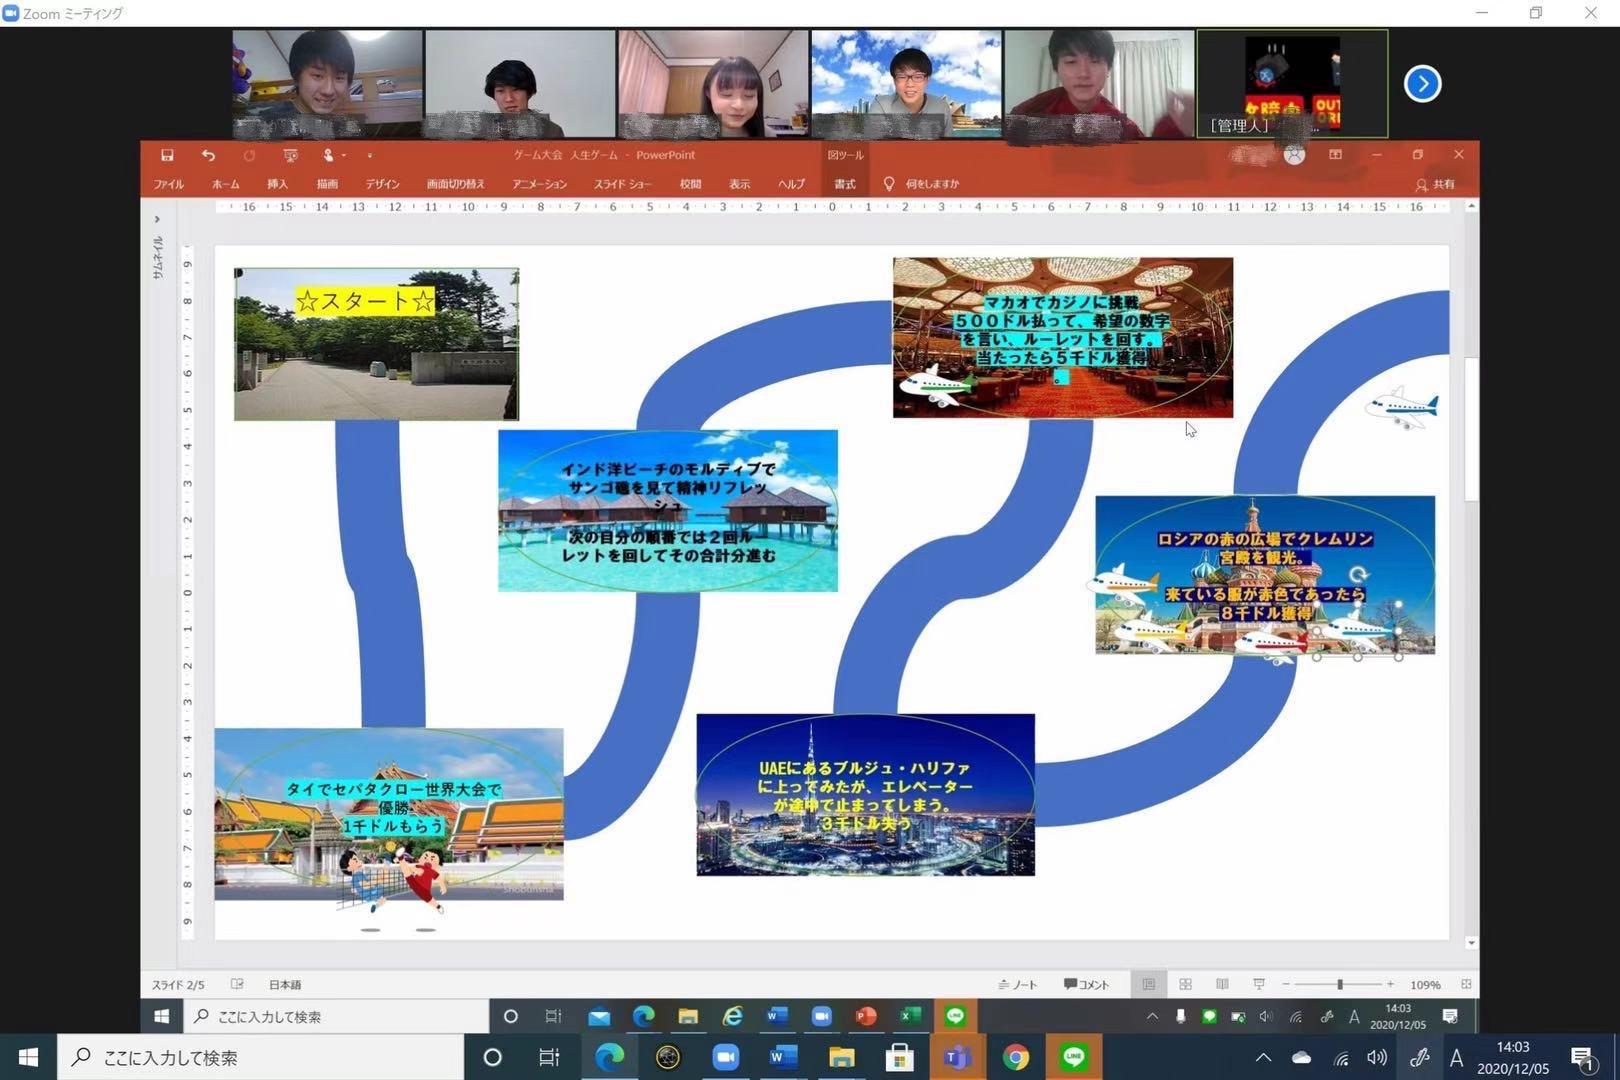This screenshot has height=1080, width=1620.
Task: Click the slide sorter view icon
Action: [1185, 984]
